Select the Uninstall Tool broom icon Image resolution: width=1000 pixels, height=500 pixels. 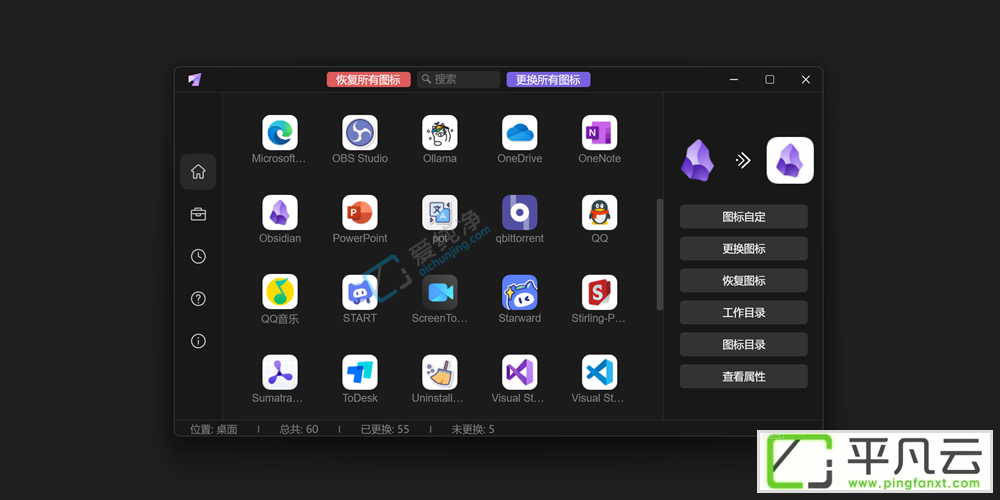pyautogui.click(x=439, y=372)
